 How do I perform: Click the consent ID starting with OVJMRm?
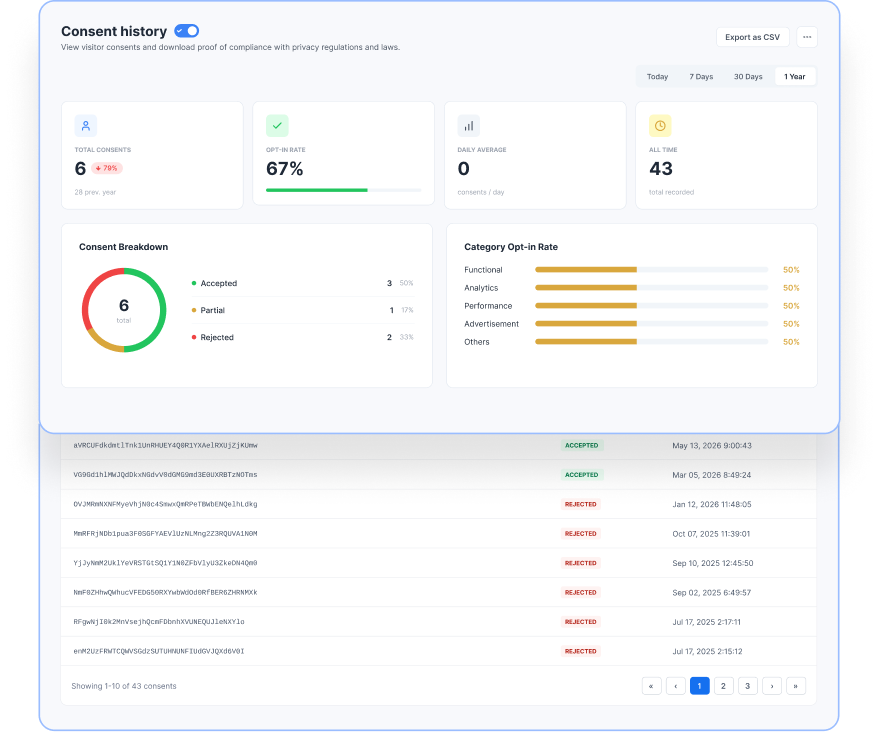point(165,504)
